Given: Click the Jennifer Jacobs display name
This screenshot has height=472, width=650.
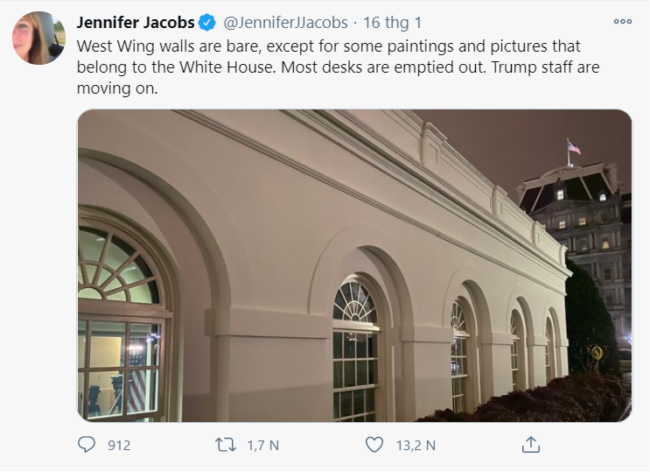Looking at the screenshot, I should (136, 22).
